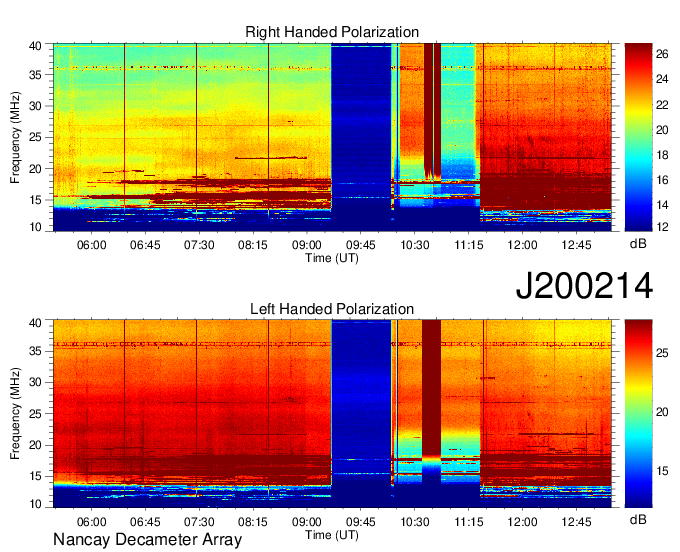
Task: Click 09:45 tick on Left Handed time axis
Action: point(361,522)
